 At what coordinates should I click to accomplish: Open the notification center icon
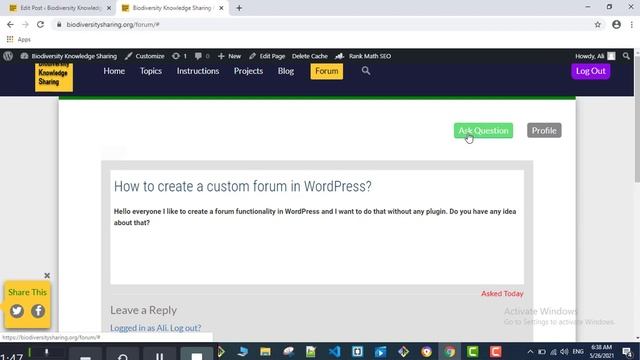point(627,351)
